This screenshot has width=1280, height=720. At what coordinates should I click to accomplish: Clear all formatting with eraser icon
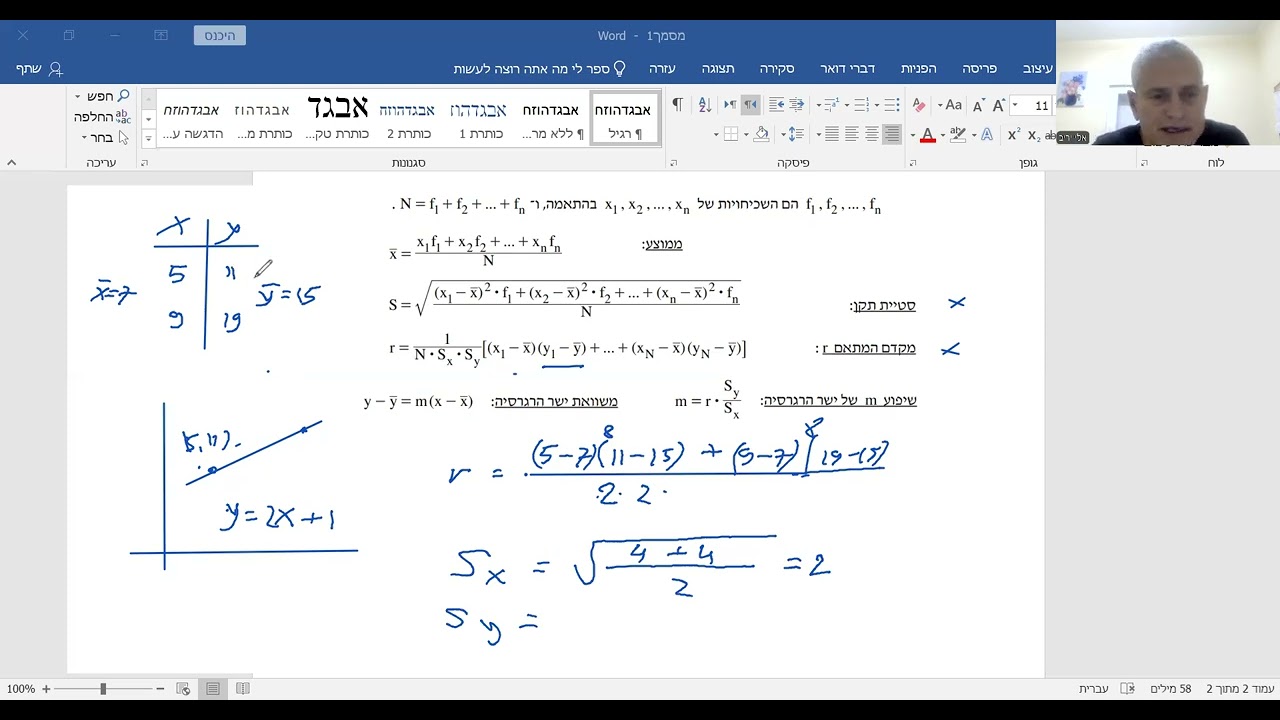click(x=919, y=105)
